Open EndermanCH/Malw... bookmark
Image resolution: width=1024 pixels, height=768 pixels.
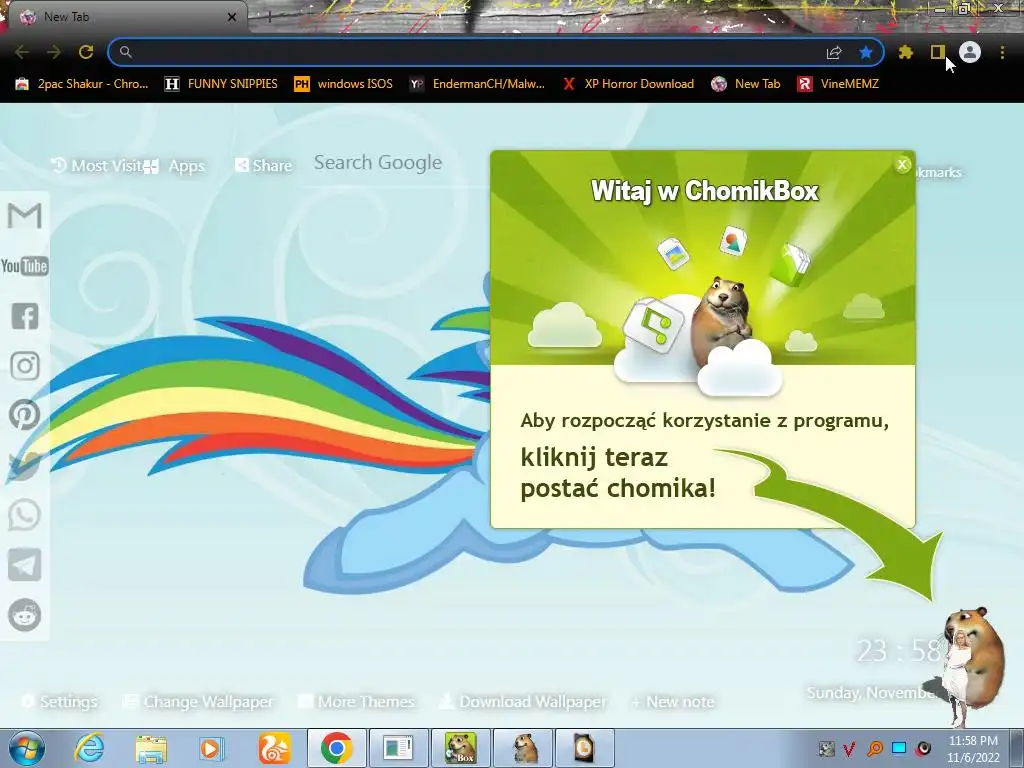477,84
